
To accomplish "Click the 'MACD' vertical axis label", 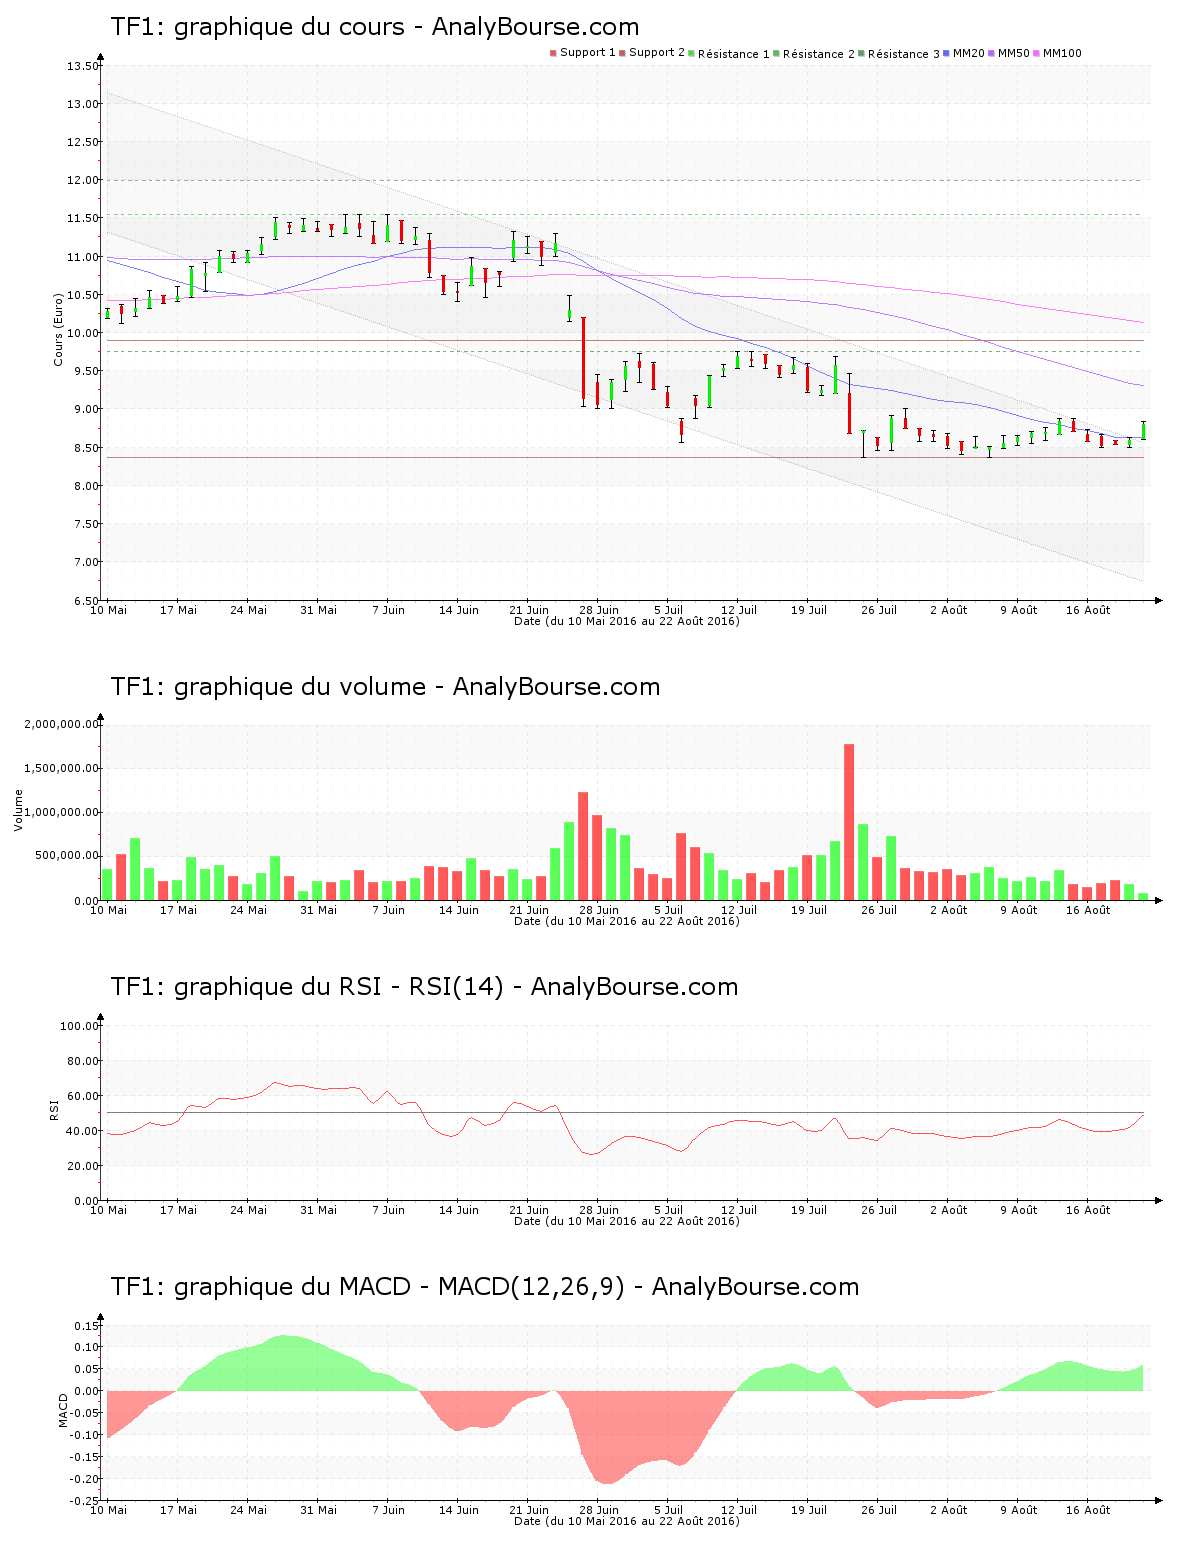I will tap(62, 1410).
